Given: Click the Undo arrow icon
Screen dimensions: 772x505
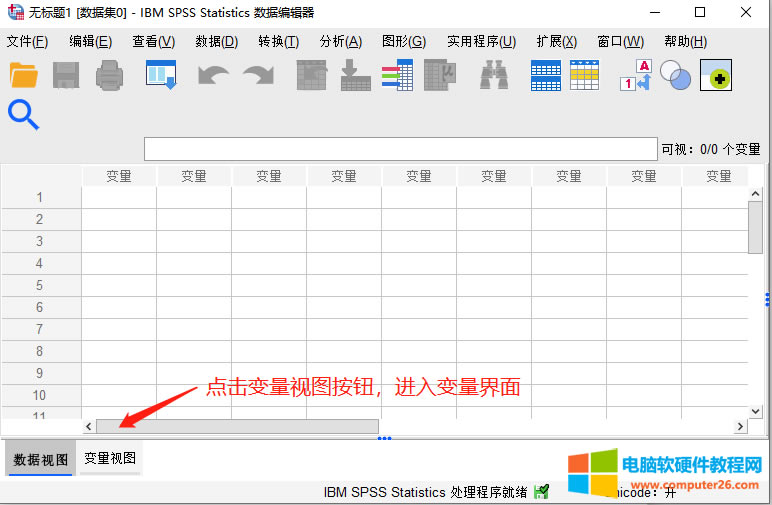Looking at the screenshot, I should (x=213, y=75).
